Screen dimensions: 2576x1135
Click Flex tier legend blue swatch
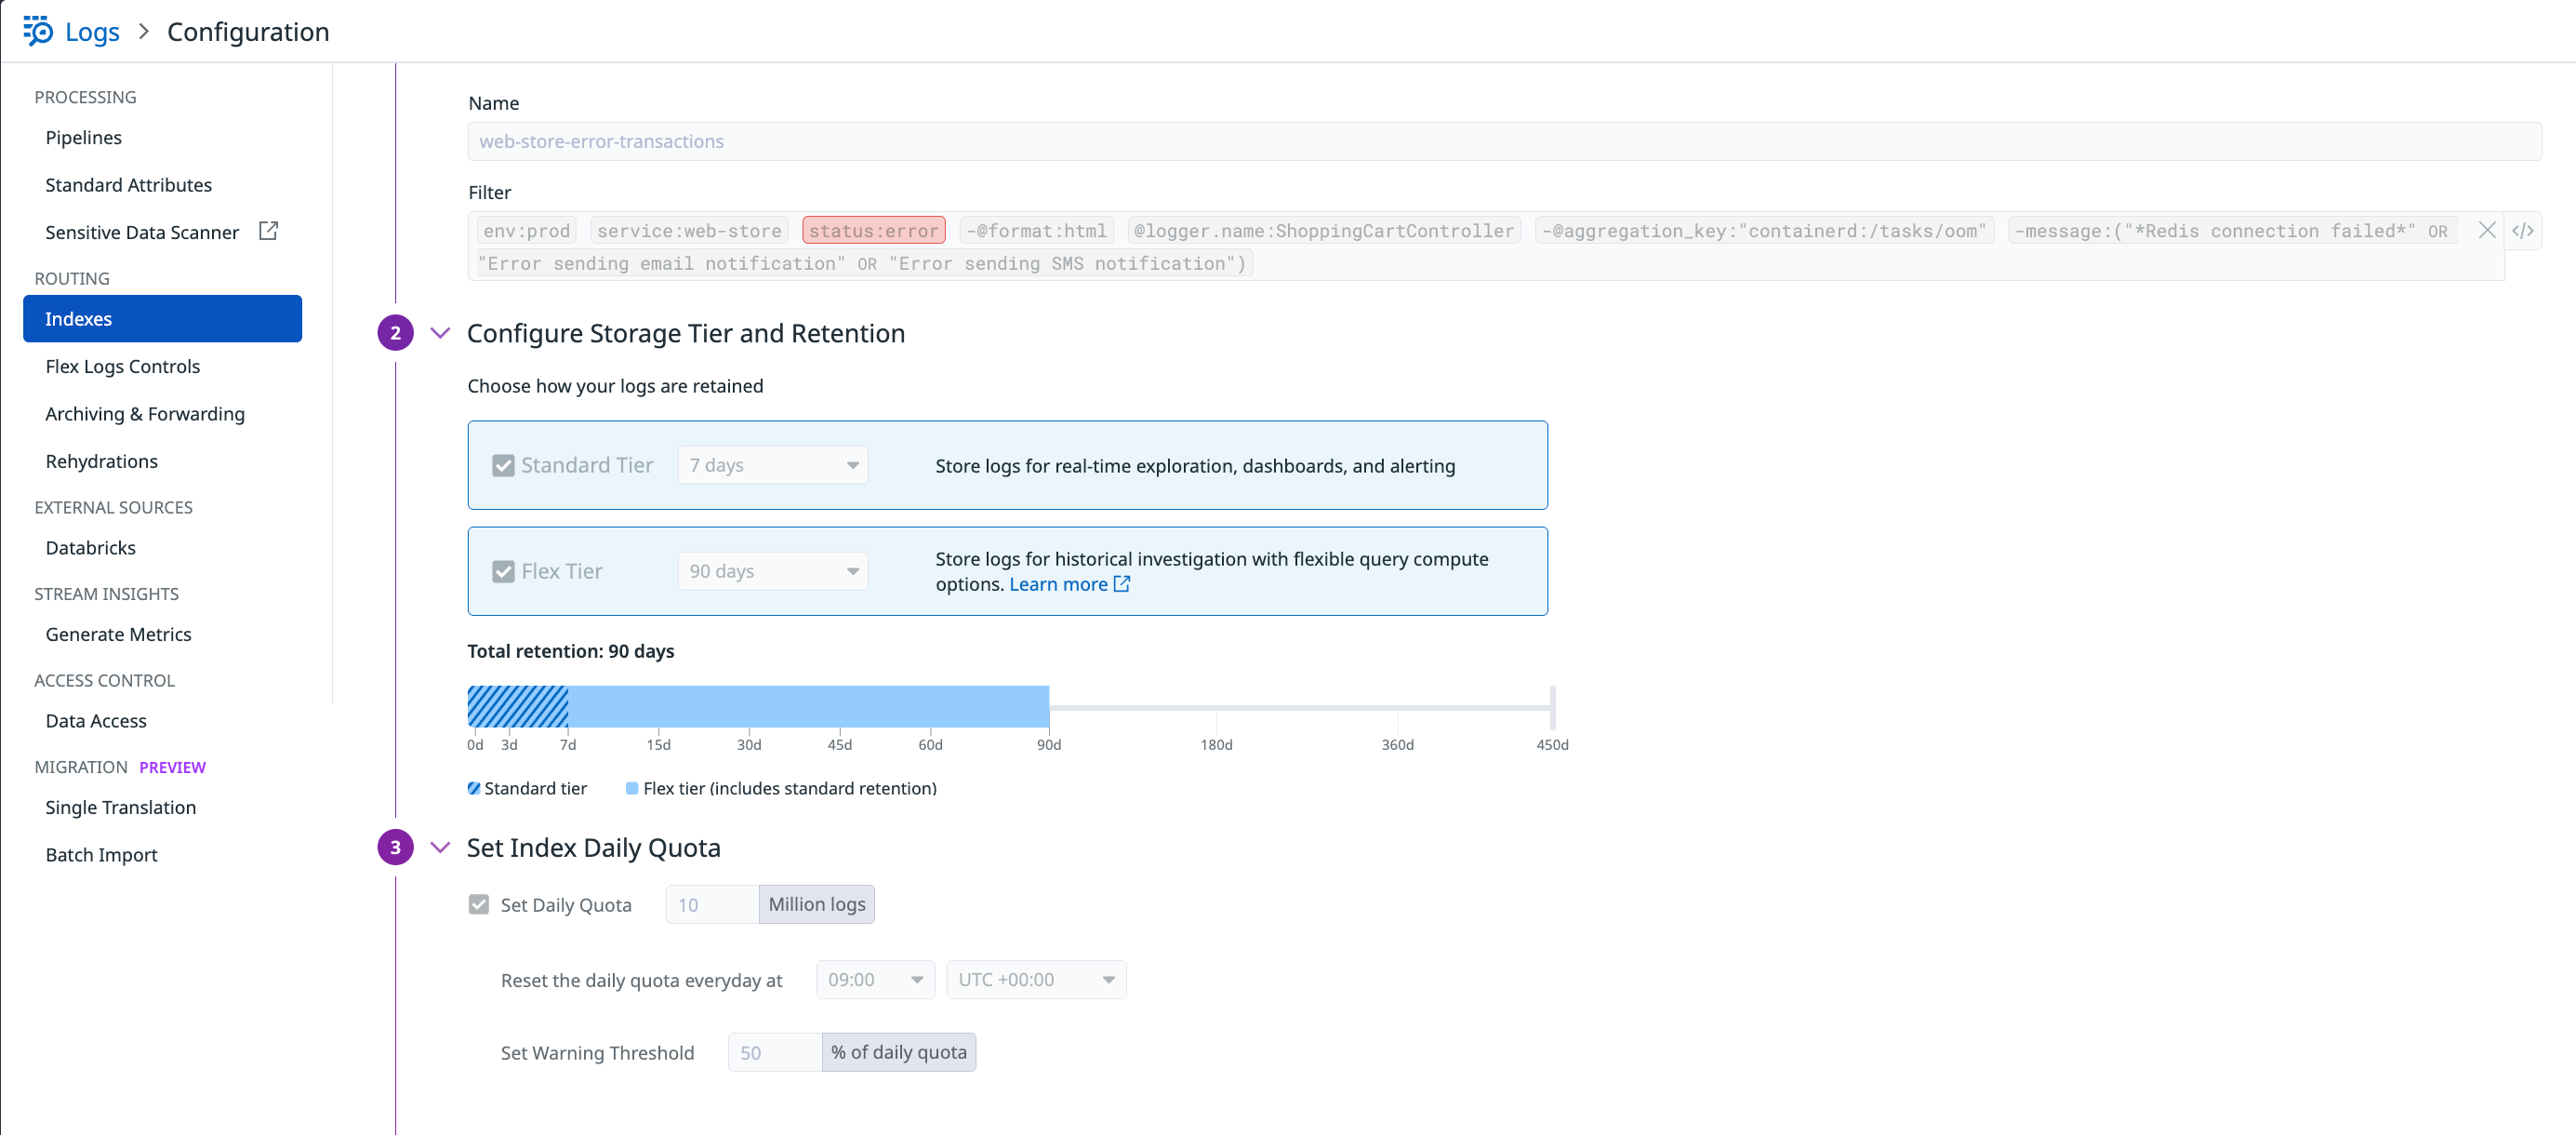tap(632, 788)
